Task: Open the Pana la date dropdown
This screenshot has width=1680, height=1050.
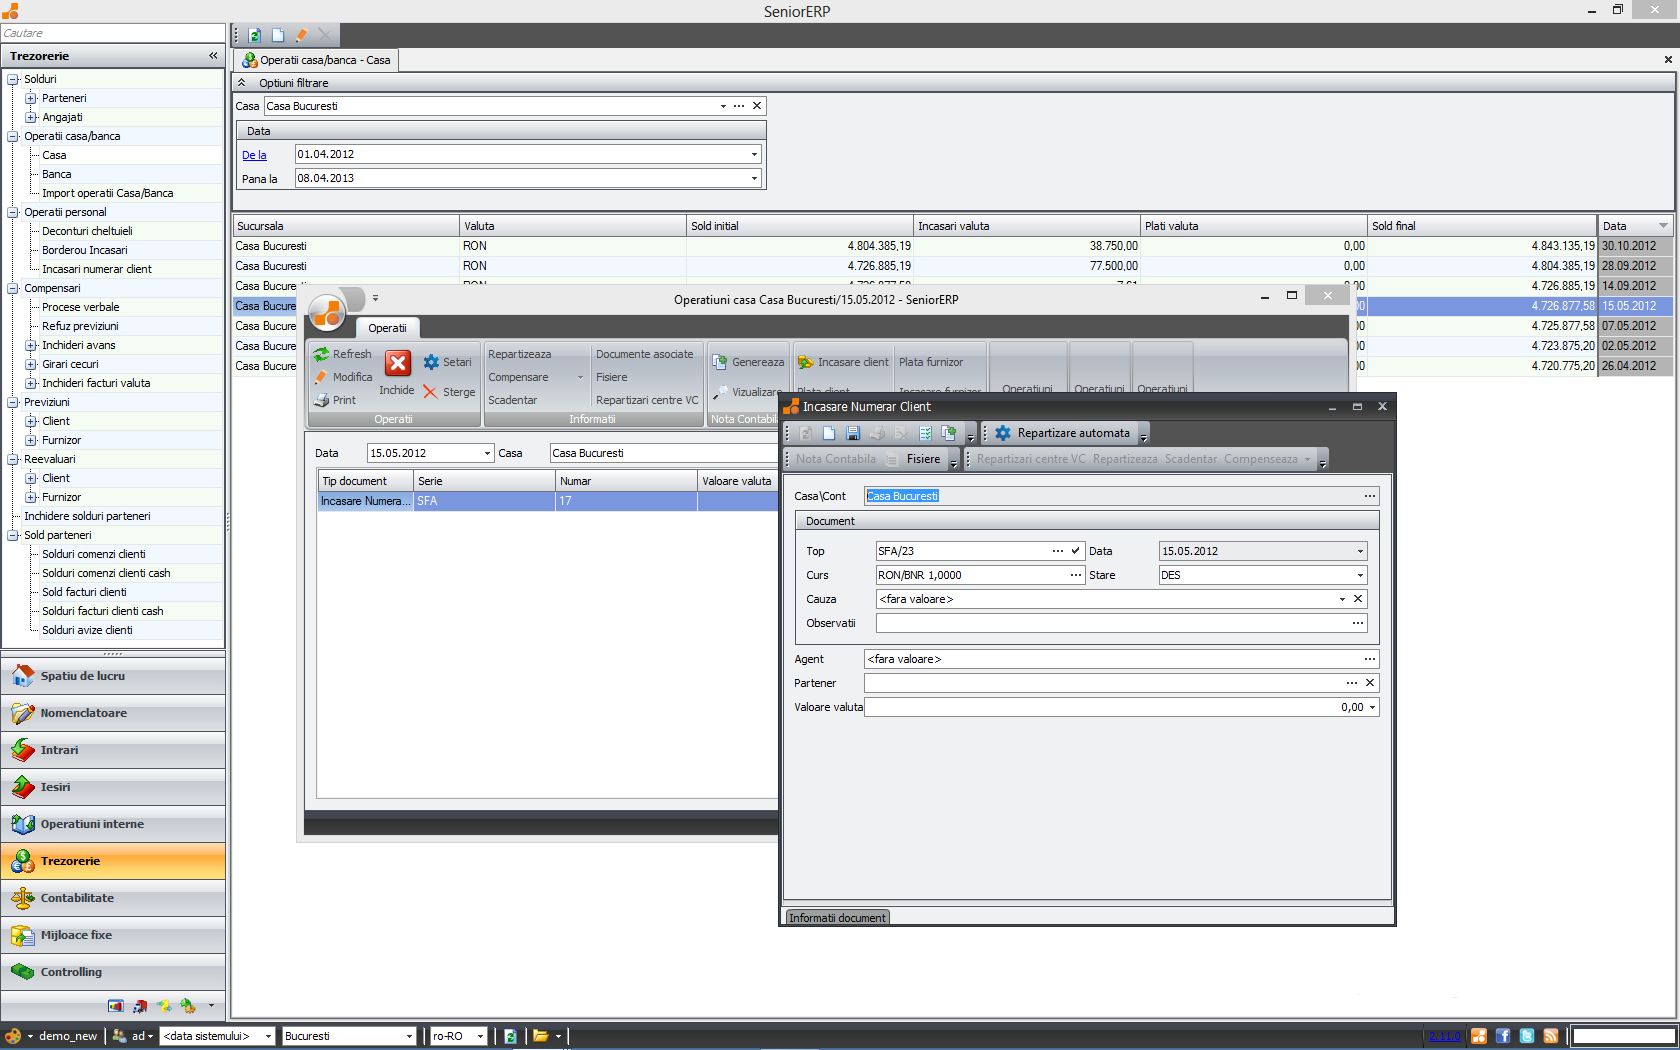Action: 754,178
